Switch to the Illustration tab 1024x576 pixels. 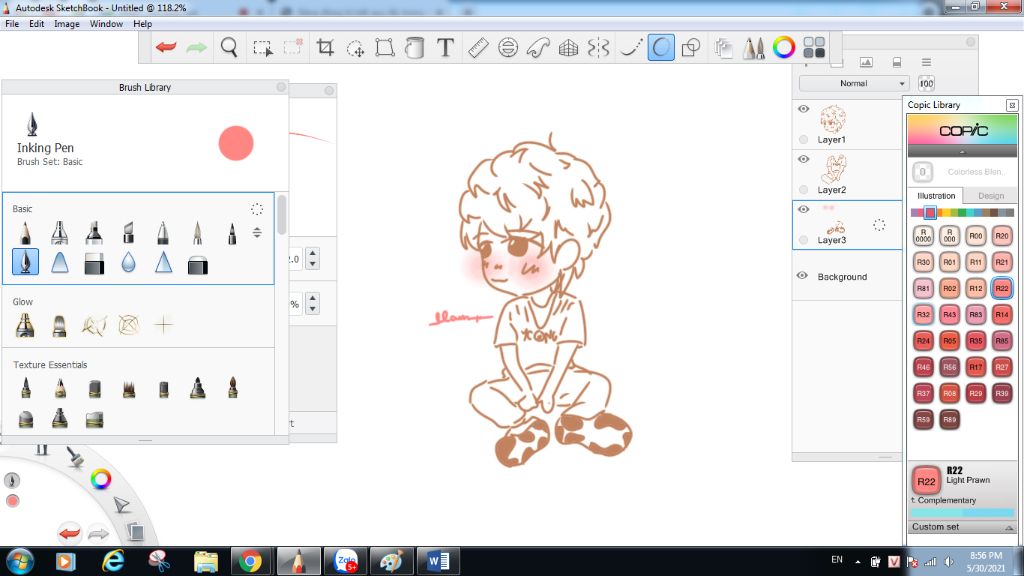pyautogui.click(x=936, y=196)
